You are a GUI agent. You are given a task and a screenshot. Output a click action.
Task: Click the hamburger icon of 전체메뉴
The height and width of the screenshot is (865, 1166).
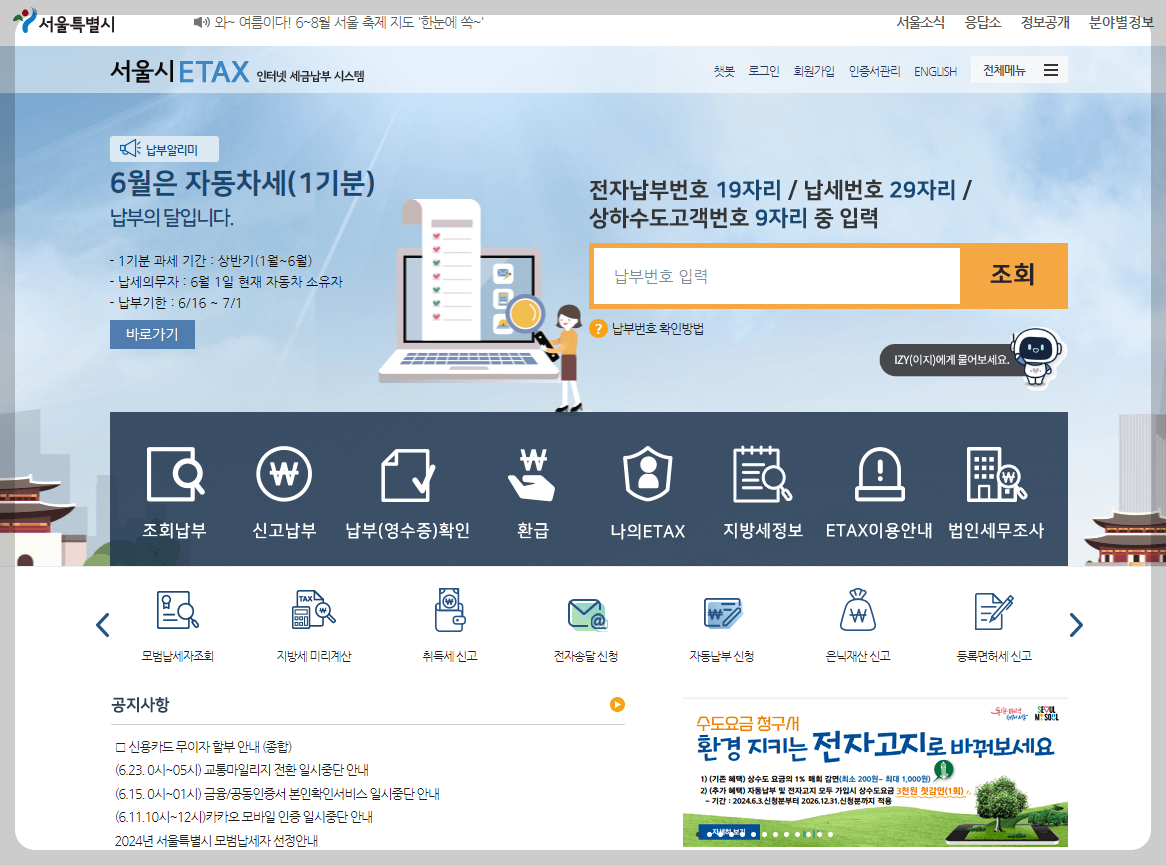coord(1051,70)
